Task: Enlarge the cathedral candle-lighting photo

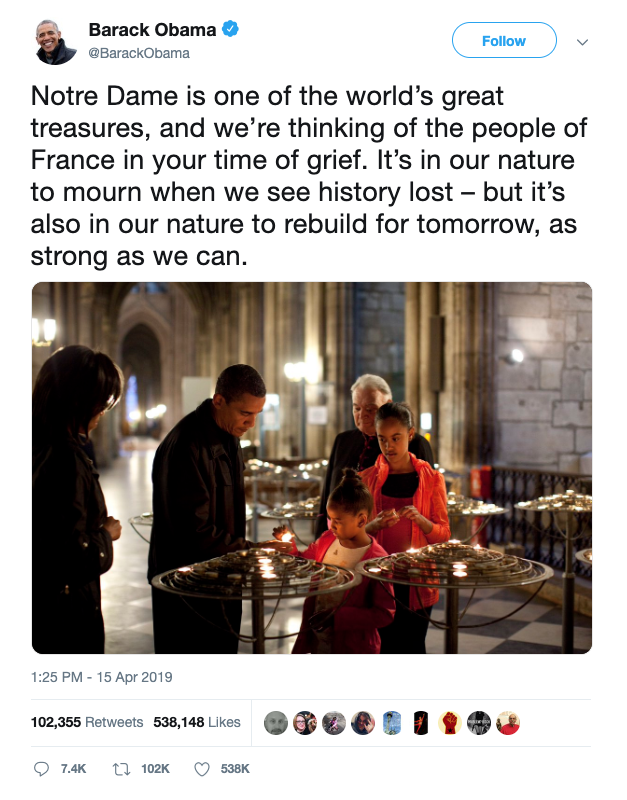Action: [312, 468]
